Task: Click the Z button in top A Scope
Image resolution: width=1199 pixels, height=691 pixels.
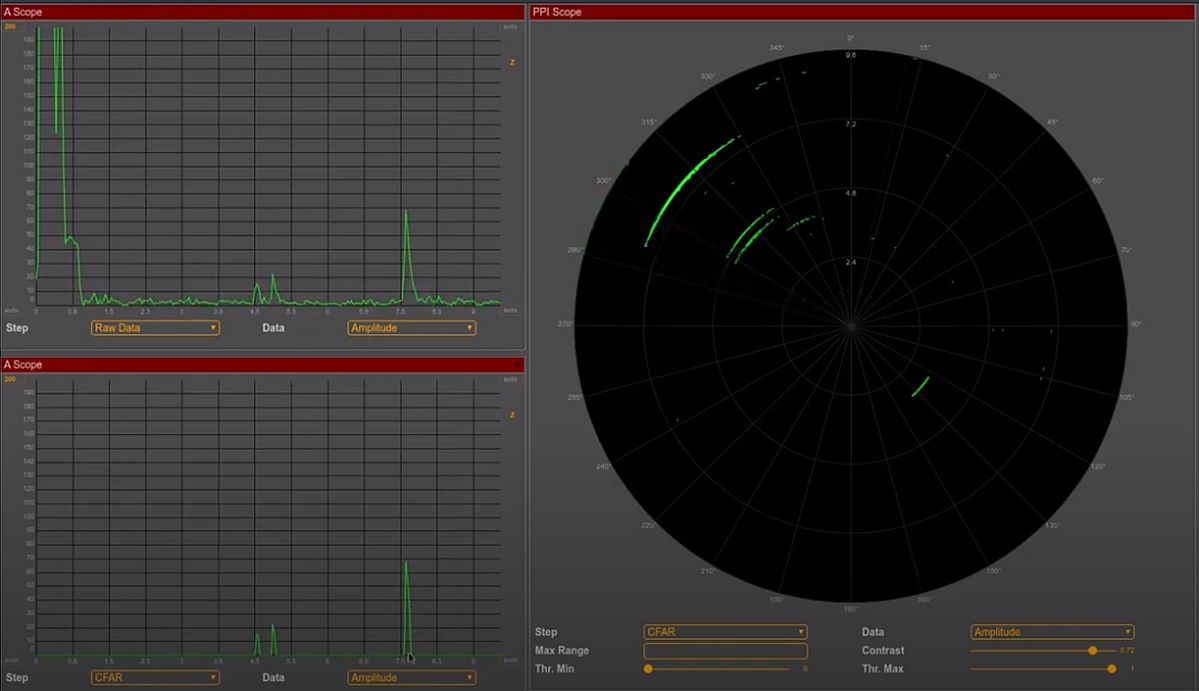Action: pyautogui.click(x=512, y=63)
